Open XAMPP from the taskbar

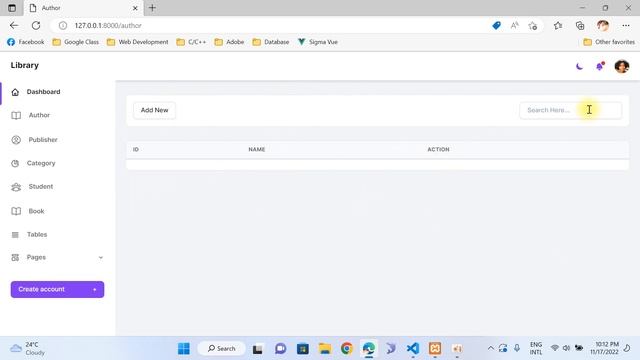435,349
